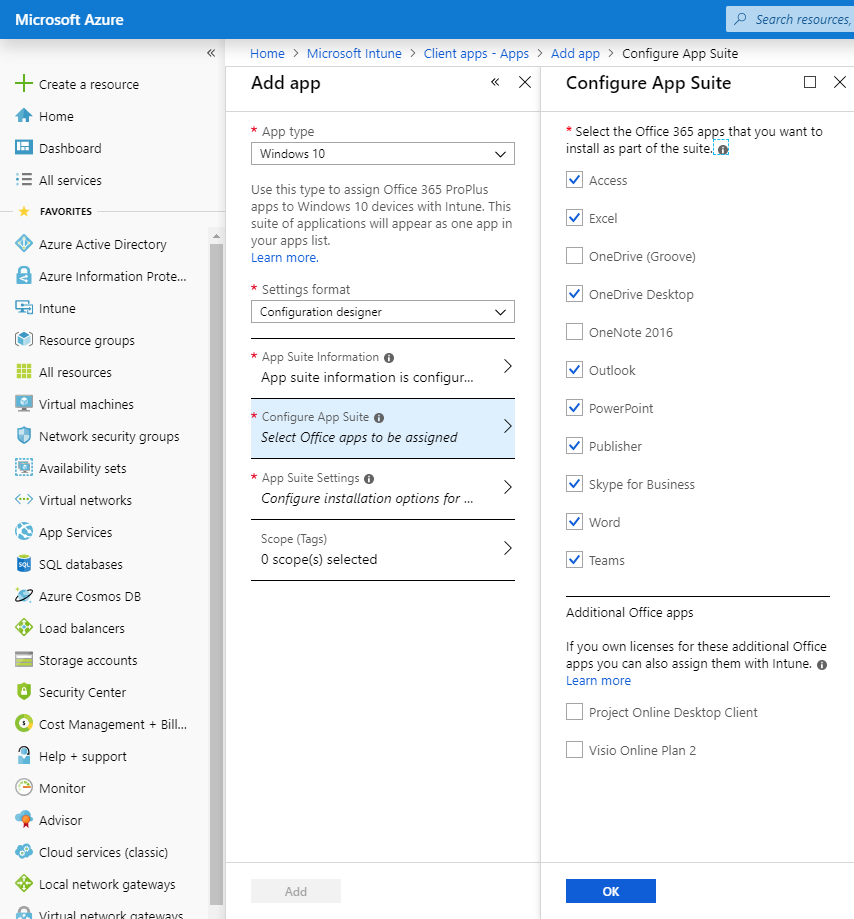Open Network security groups shield icon
Image resolution: width=854 pixels, height=919 pixels.
point(24,435)
